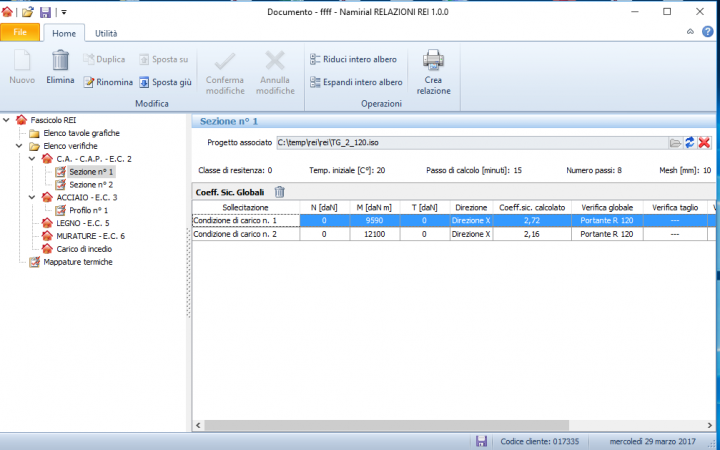Open quick access toolbar customize dropdown
The width and height of the screenshot is (720, 450).
click(x=64, y=12)
